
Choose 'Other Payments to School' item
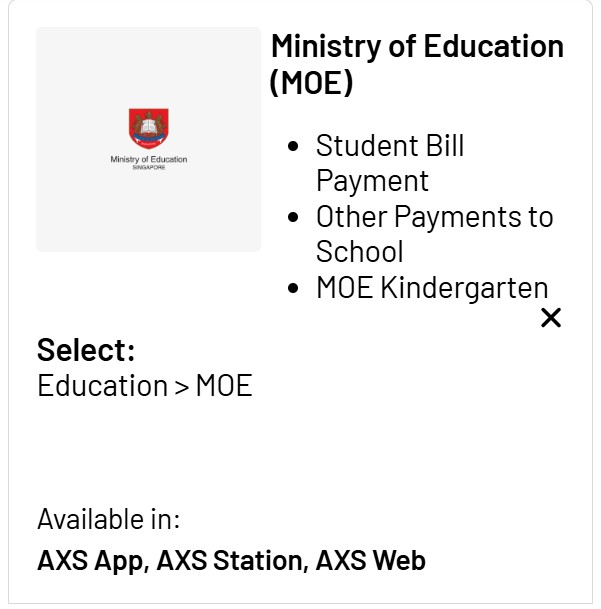(x=434, y=233)
